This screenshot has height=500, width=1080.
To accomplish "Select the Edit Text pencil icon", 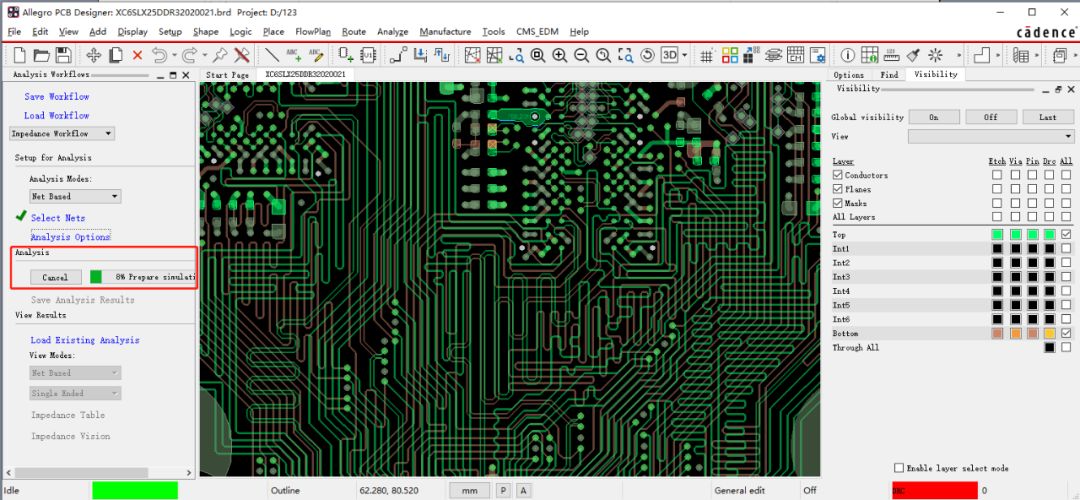I will point(315,55).
